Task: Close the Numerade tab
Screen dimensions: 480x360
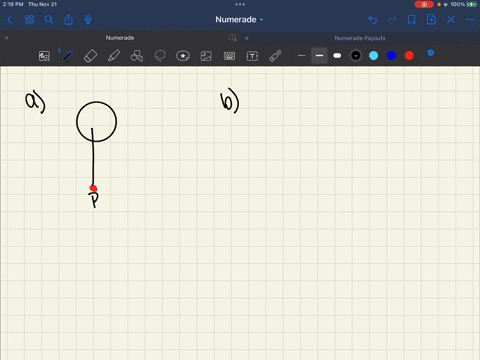Action: [7, 38]
